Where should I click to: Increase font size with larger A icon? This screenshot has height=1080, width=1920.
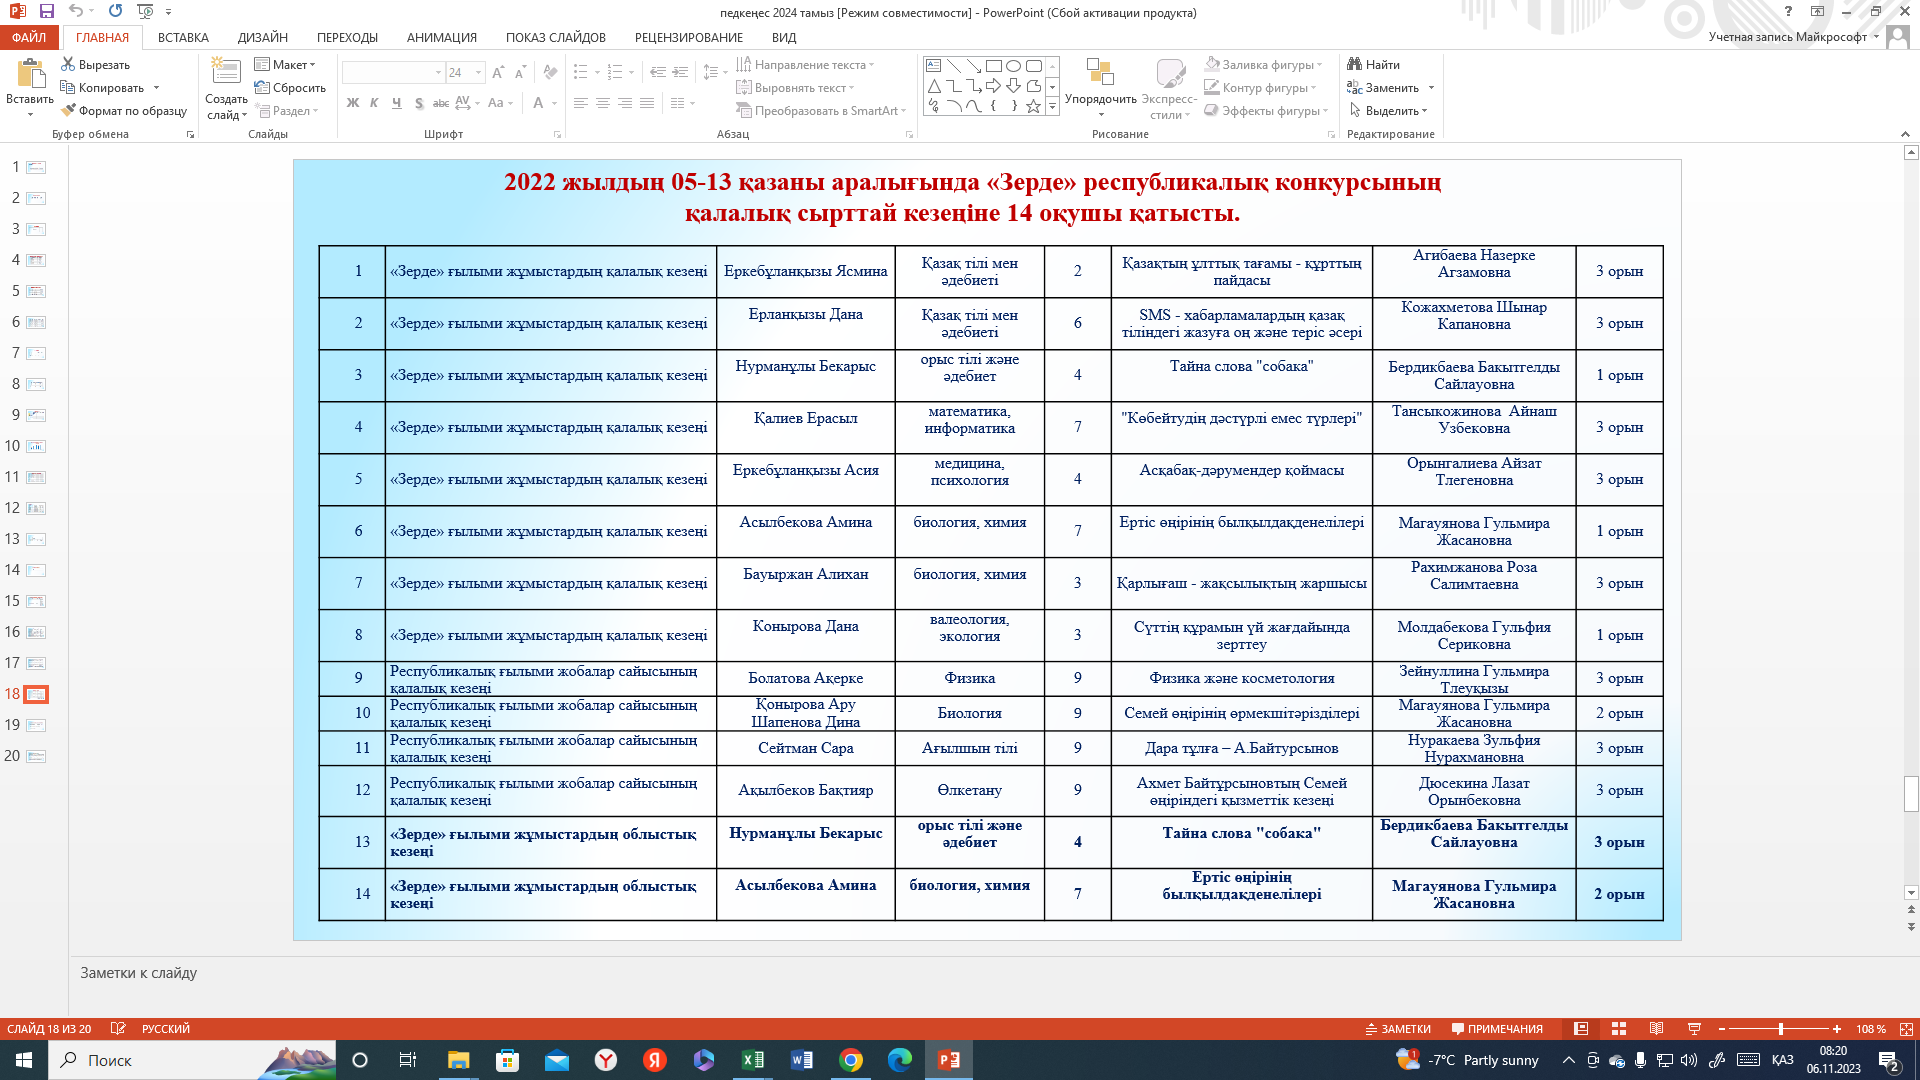pos(498,73)
